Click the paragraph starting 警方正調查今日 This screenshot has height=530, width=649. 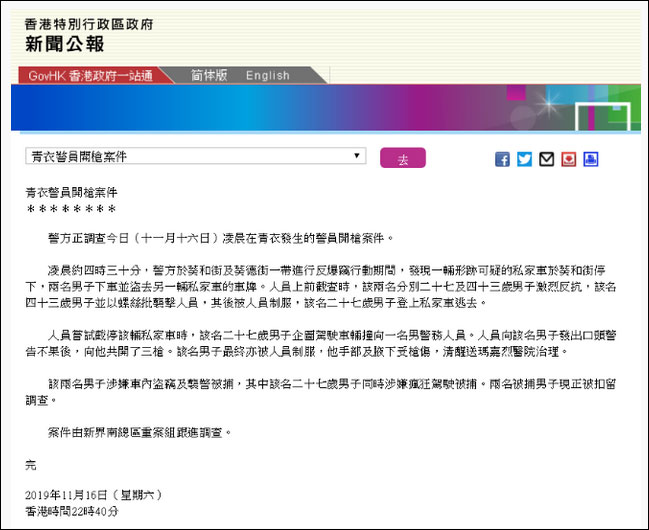pyautogui.click(x=220, y=238)
